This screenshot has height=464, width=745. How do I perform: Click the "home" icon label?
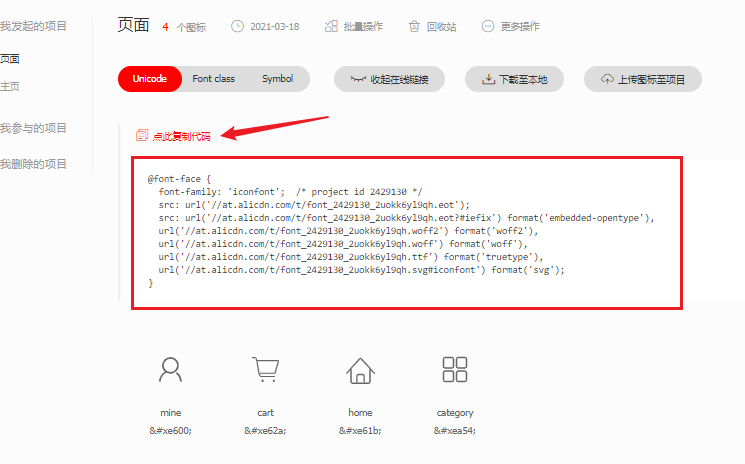coord(360,413)
